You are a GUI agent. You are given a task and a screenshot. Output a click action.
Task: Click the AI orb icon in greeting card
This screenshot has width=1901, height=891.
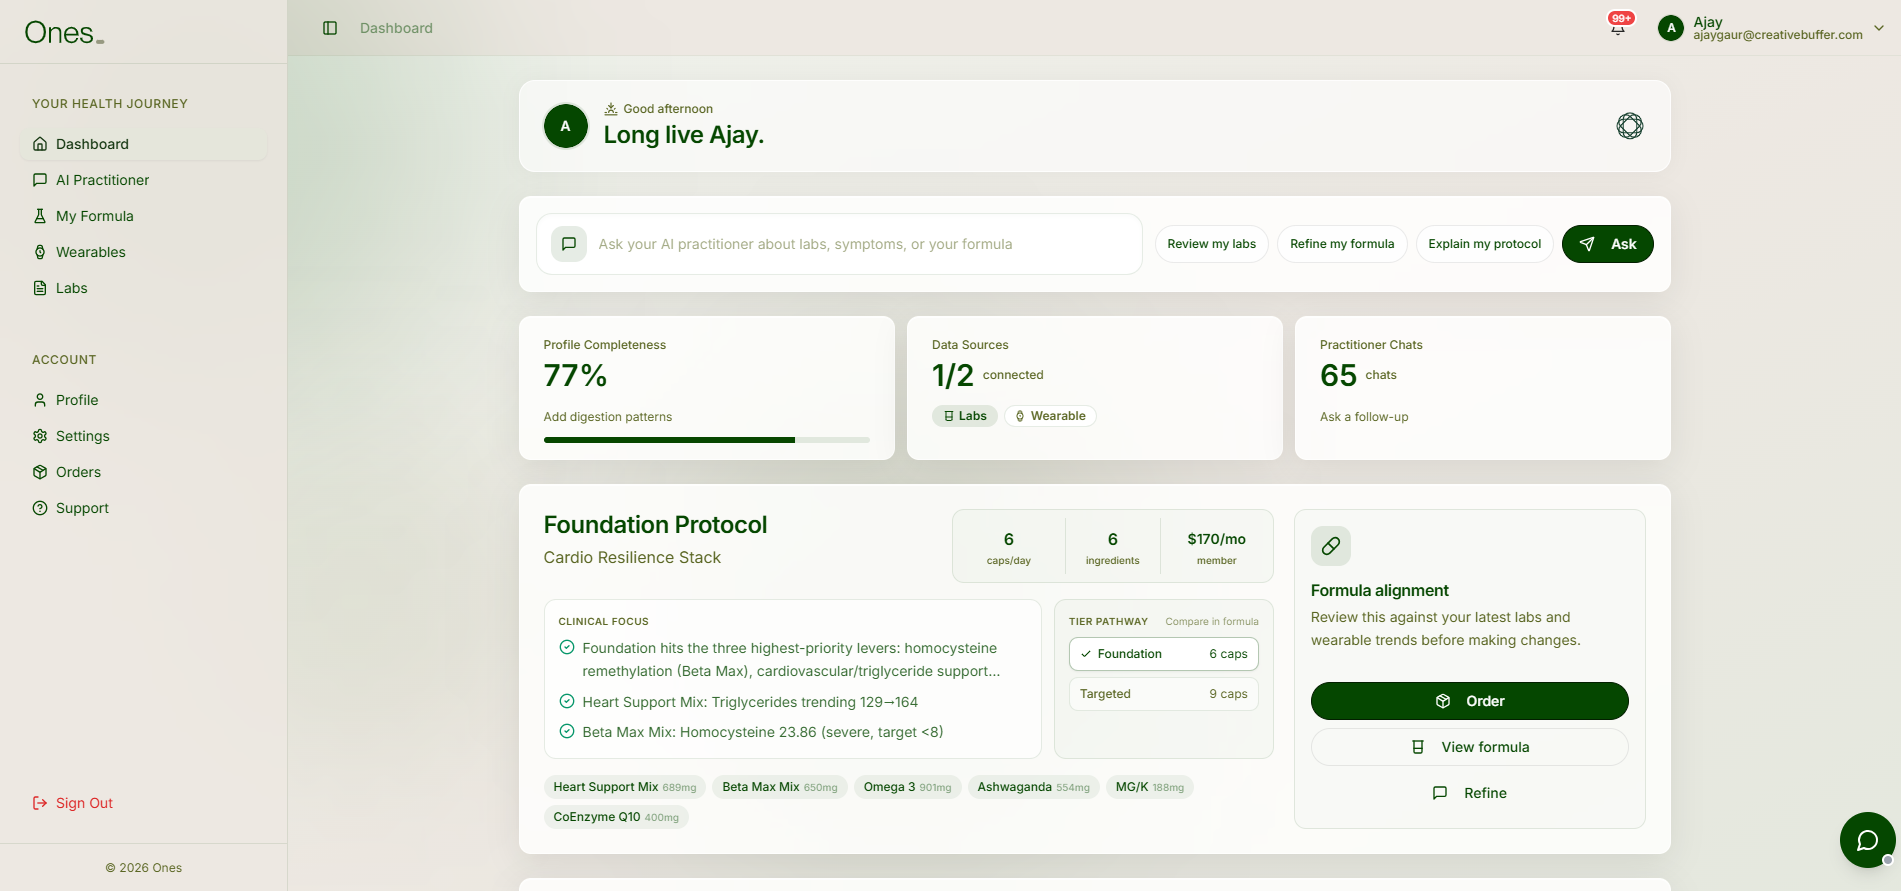coord(1630,126)
